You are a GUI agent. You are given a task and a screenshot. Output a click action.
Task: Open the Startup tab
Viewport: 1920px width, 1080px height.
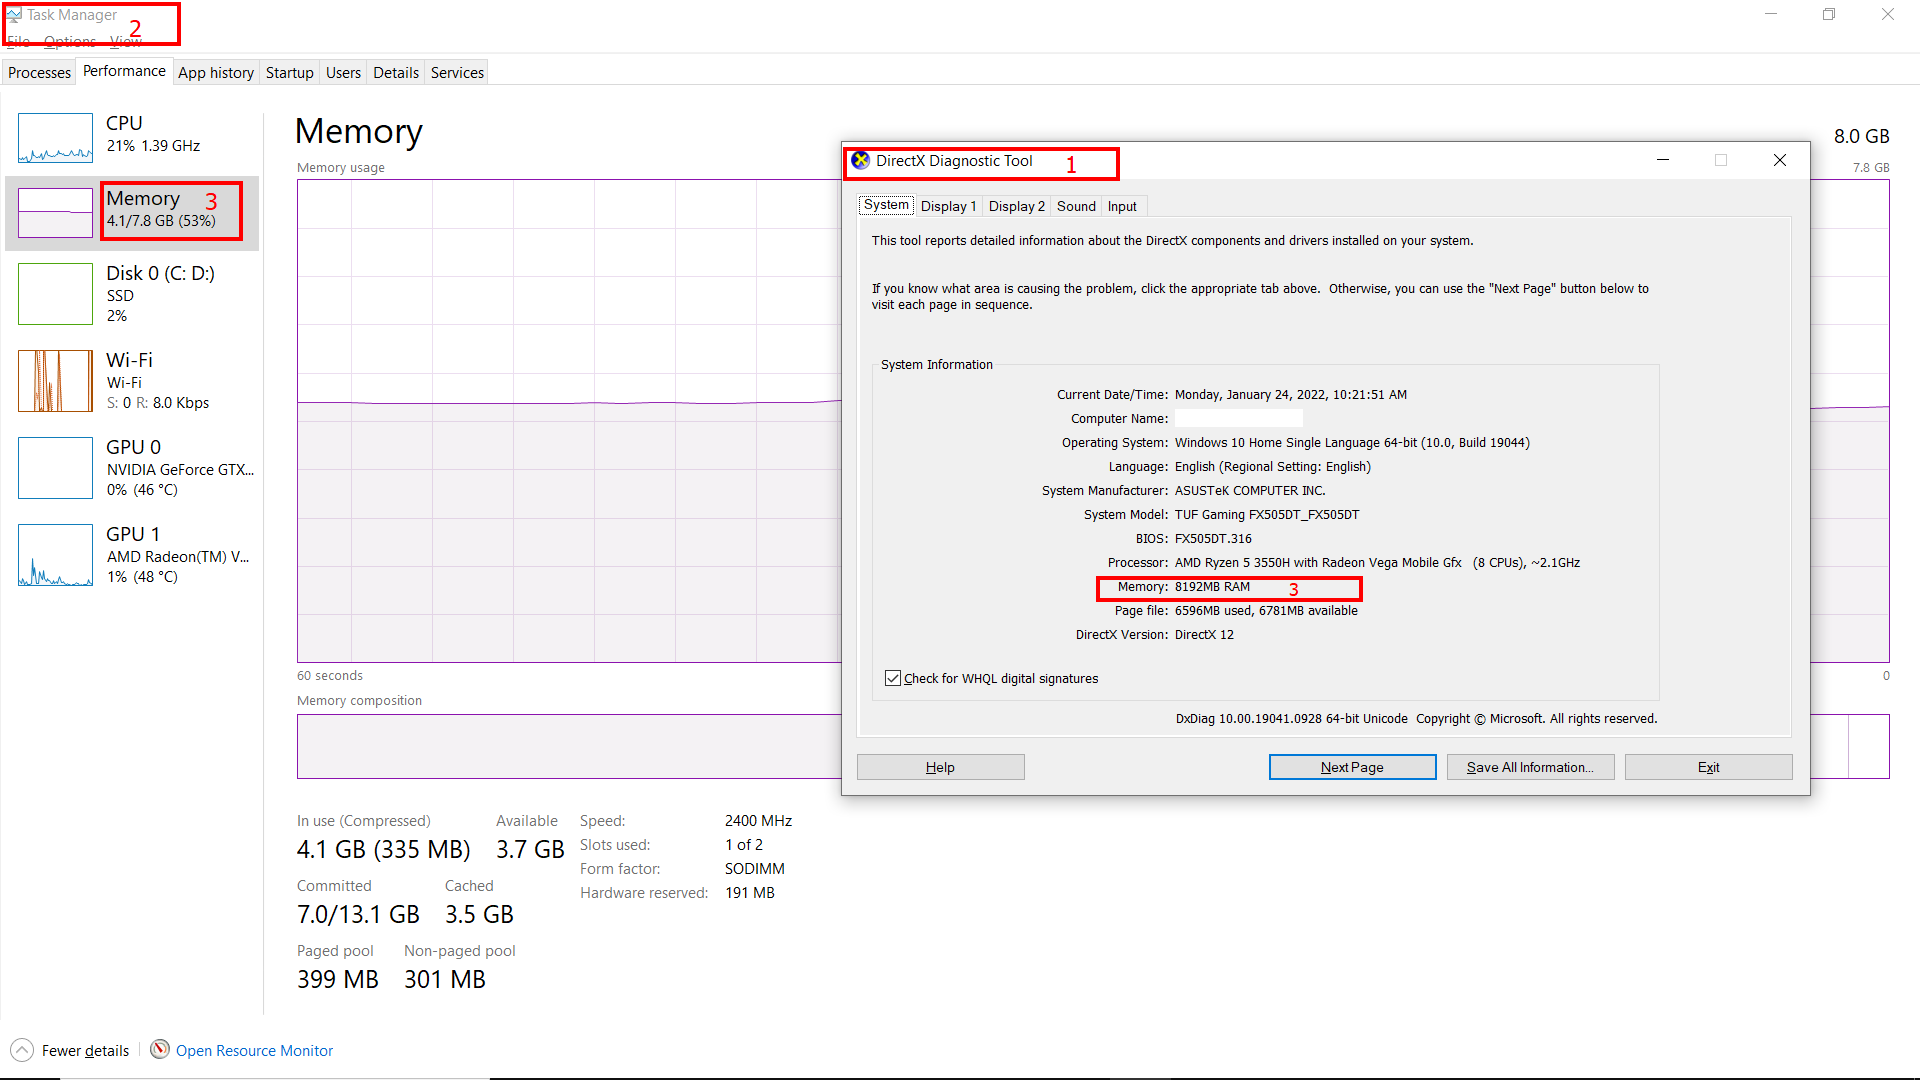pos(290,72)
